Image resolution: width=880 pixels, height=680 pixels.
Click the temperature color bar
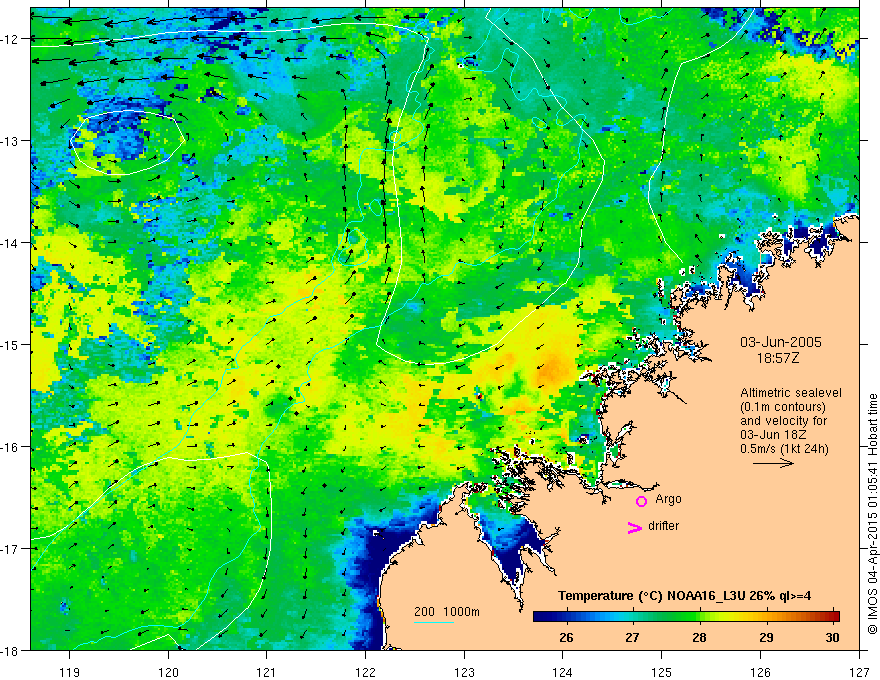686,617
